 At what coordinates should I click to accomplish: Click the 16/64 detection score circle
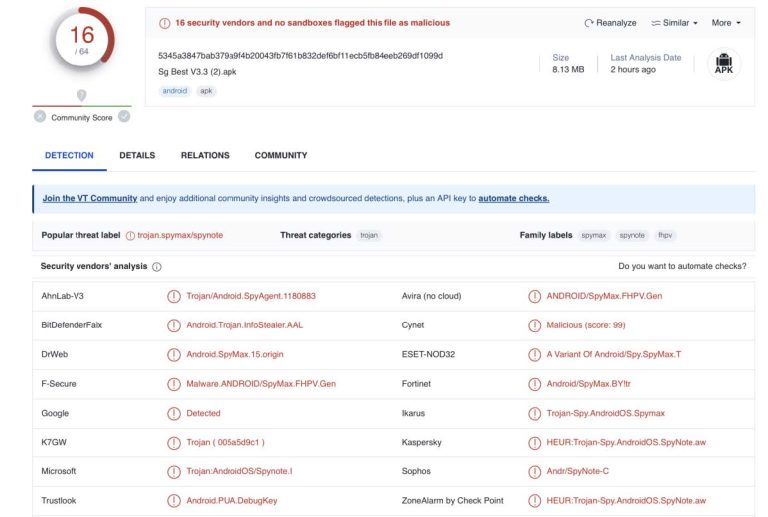pyautogui.click(x=81, y=39)
